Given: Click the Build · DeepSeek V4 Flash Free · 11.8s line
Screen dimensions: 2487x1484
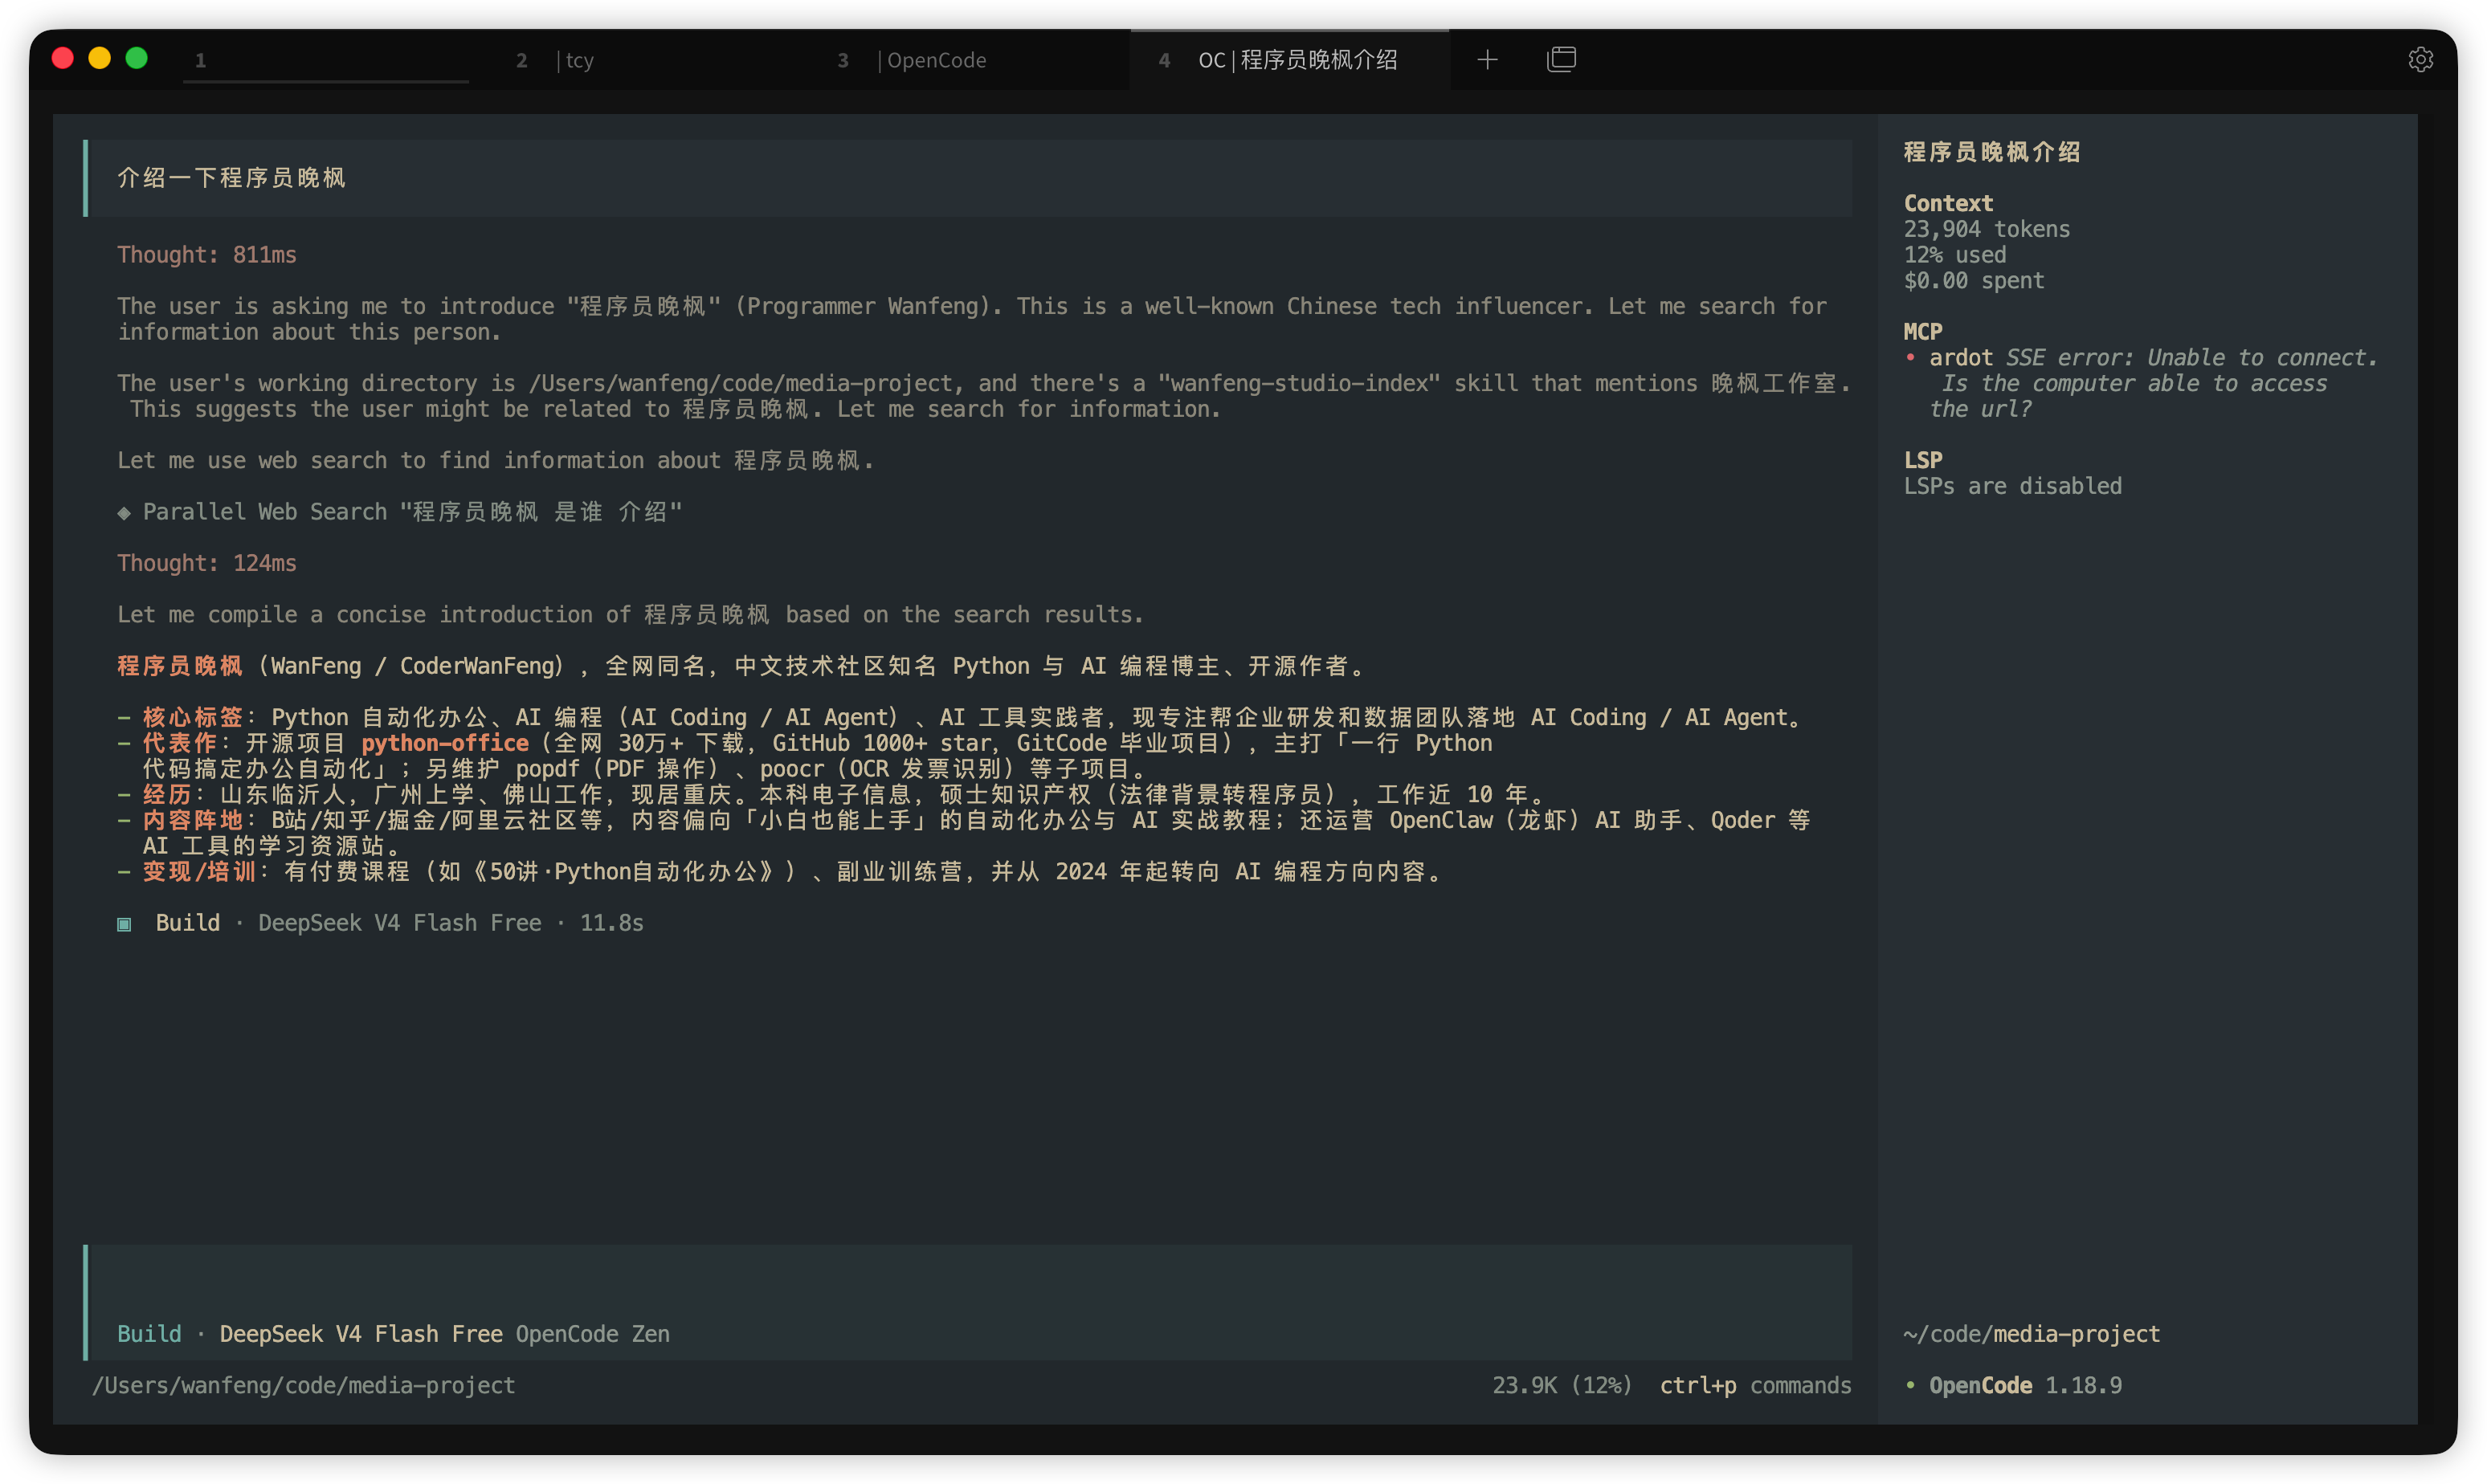Looking at the screenshot, I should (x=380, y=923).
